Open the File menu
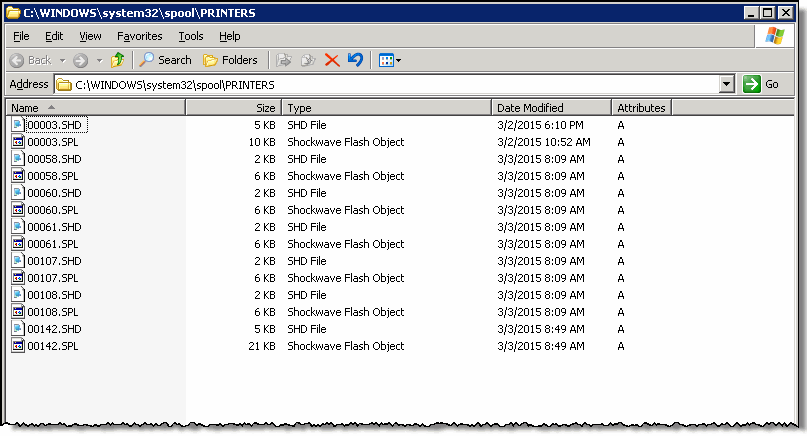 [21, 36]
